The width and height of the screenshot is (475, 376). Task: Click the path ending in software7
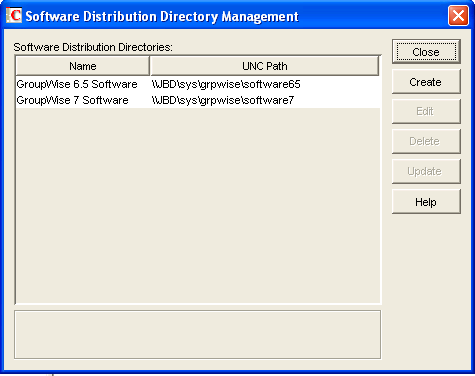223,100
